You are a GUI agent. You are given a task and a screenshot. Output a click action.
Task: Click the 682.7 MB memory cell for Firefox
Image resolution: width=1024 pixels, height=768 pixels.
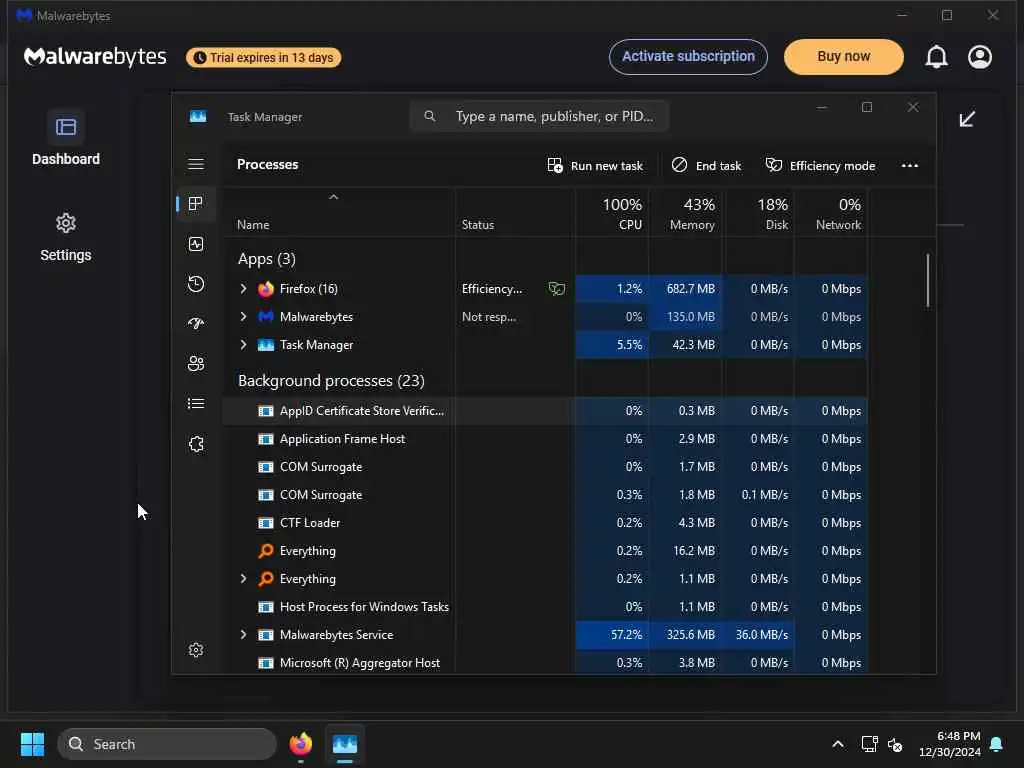click(686, 289)
